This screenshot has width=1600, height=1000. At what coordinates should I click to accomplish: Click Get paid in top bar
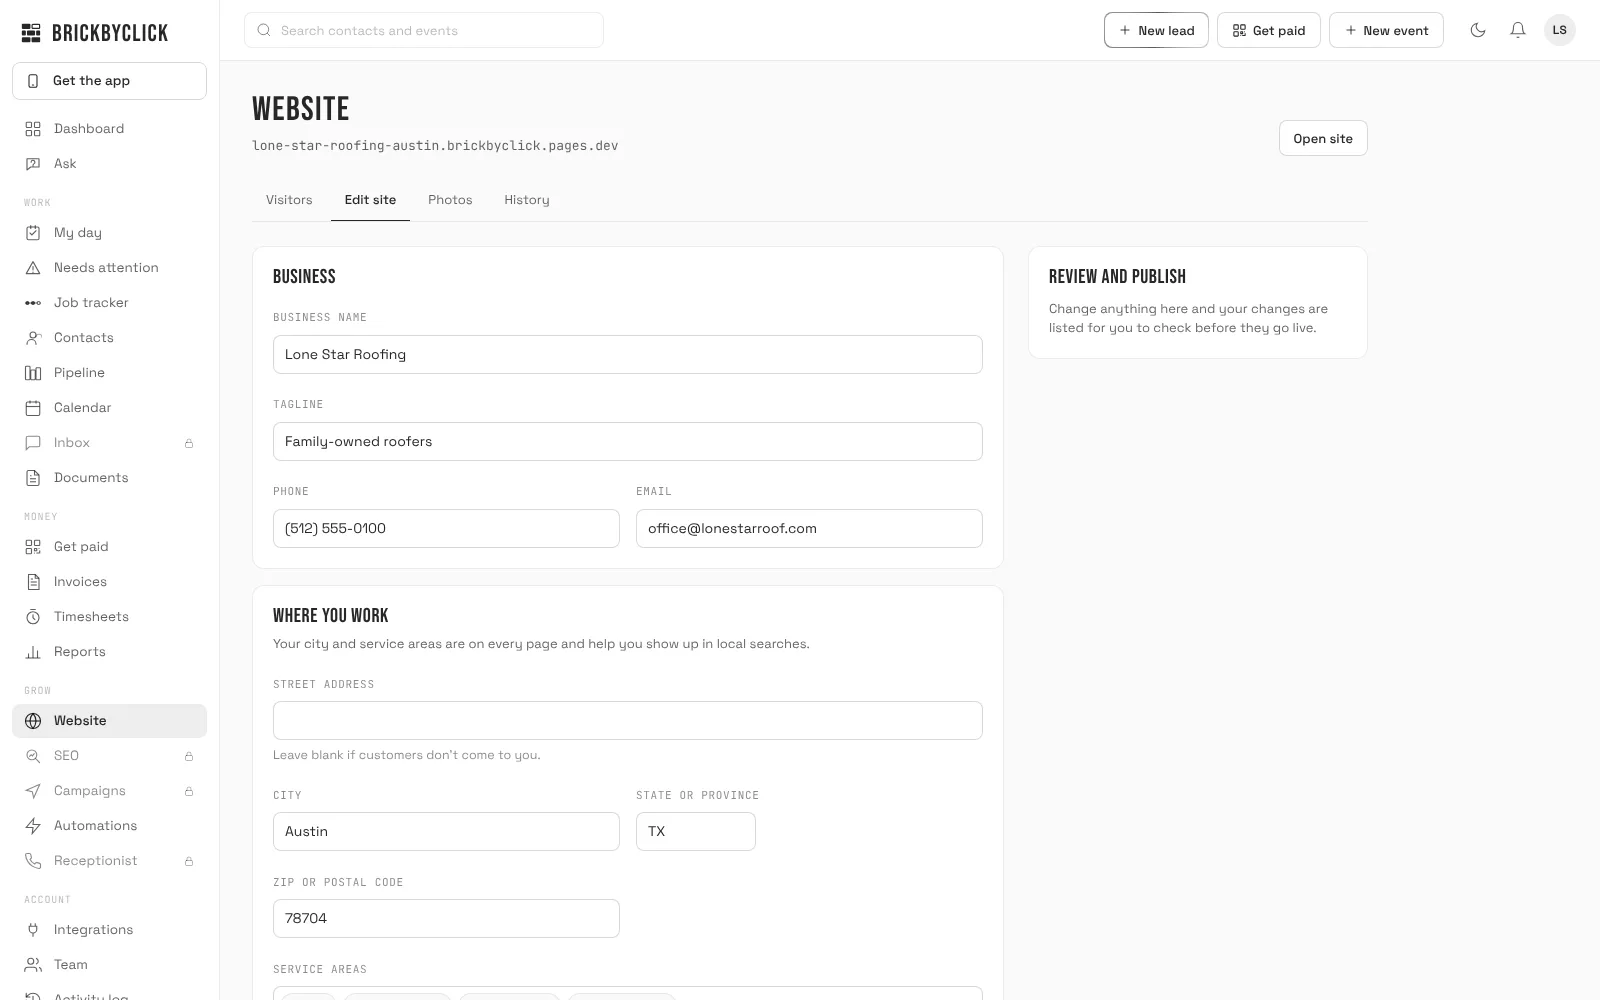coord(1269,30)
